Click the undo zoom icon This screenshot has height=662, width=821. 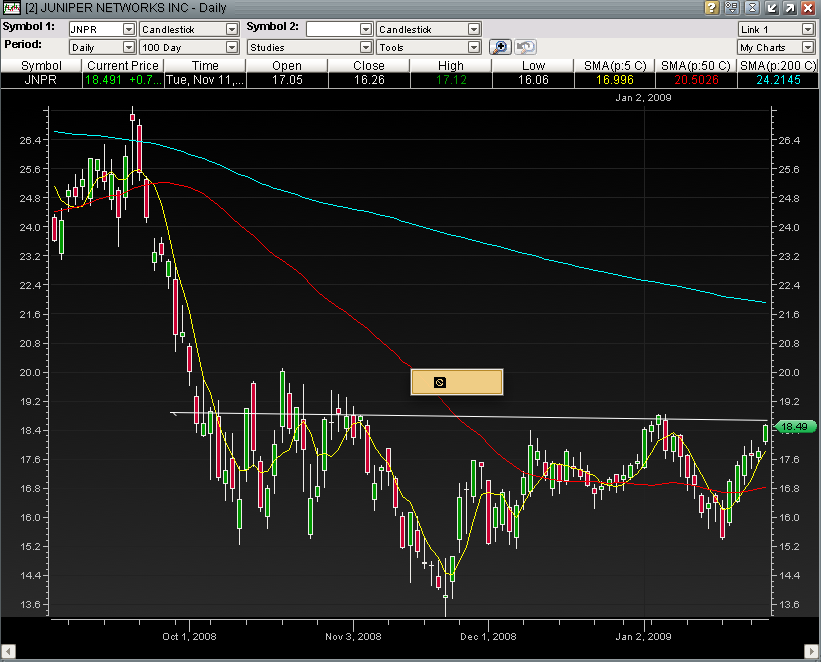click(525, 47)
